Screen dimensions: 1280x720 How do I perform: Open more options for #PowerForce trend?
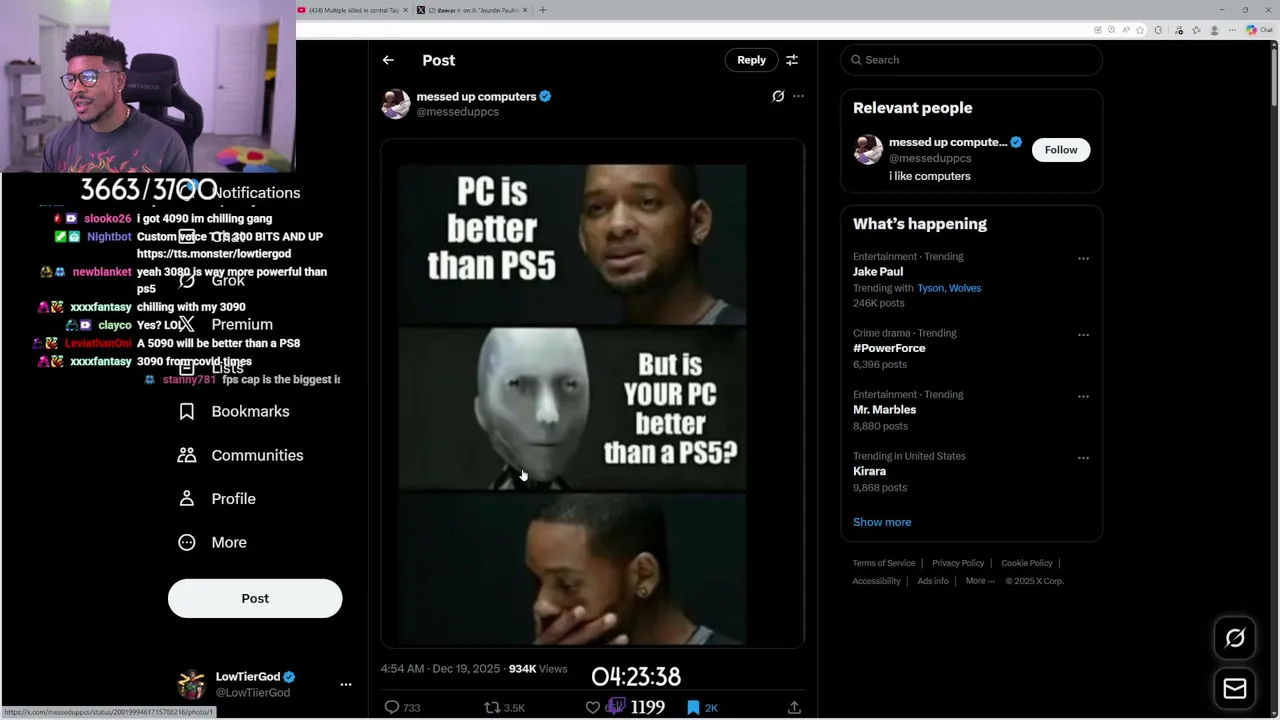click(x=1083, y=335)
